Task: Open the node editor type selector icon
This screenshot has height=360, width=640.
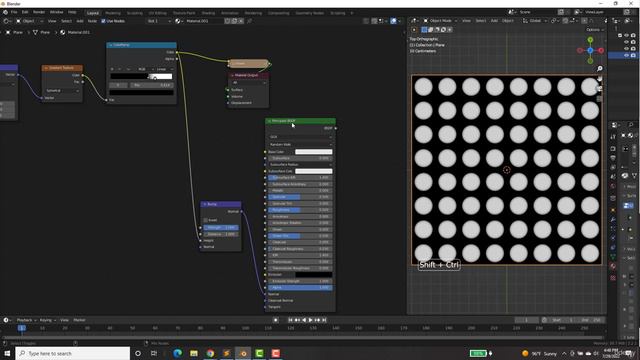Action: 6,21
